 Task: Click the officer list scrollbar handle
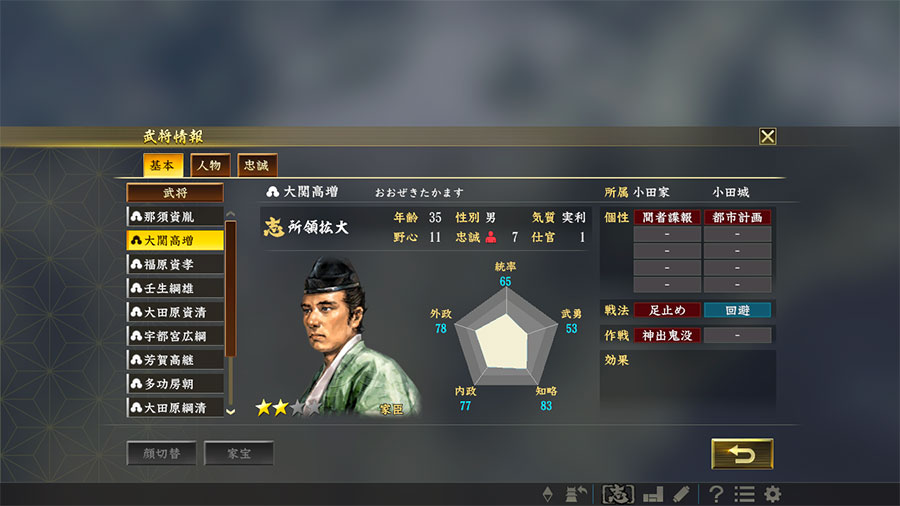click(231, 289)
